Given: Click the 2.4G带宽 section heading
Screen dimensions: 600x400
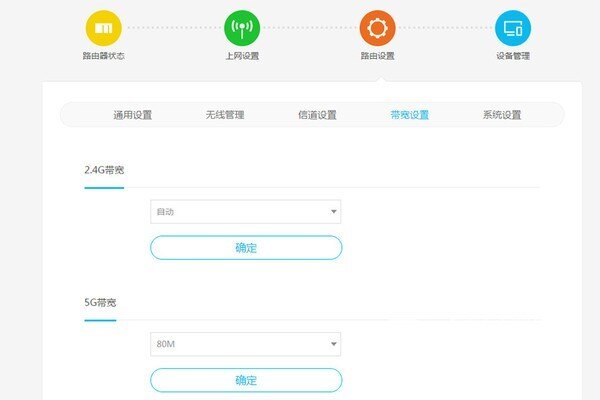Looking at the screenshot, I should point(104,170).
